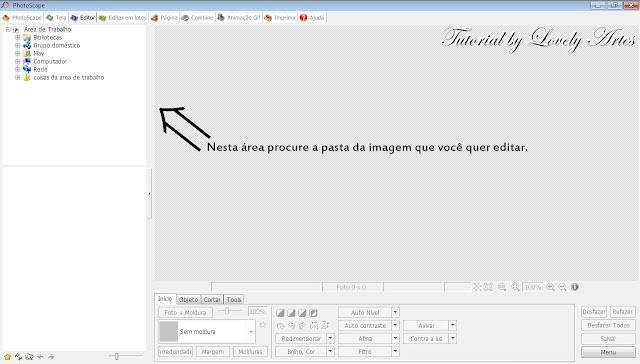Viewport: 640px width, 364px height.
Task: Switch to the Tools tab
Action: (x=234, y=300)
